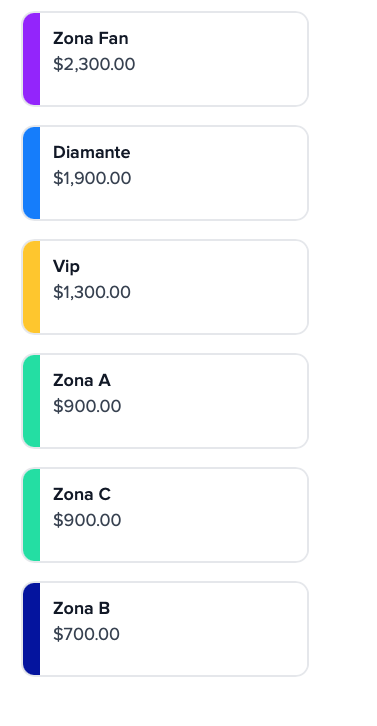Click the $900.00 price under Zona A
377x726 pixels.
[87, 406]
